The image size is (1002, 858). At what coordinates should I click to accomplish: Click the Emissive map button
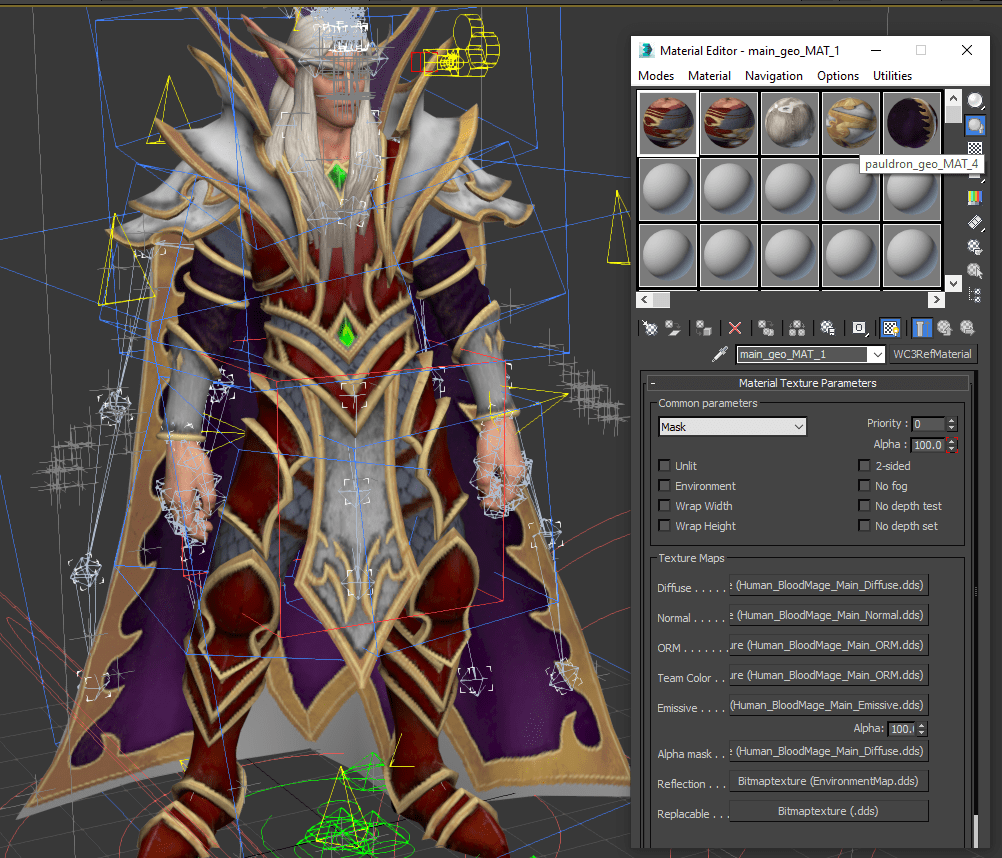tap(829, 705)
